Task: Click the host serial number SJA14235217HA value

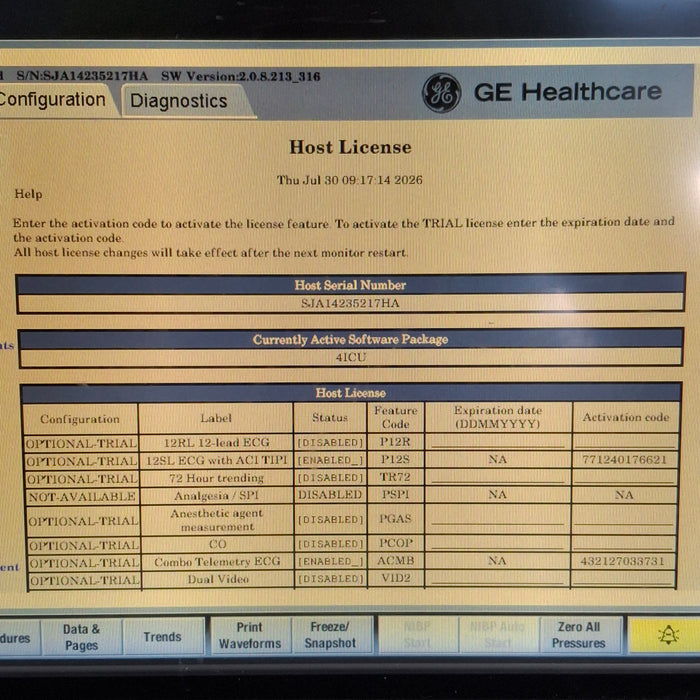Action: tap(350, 303)
